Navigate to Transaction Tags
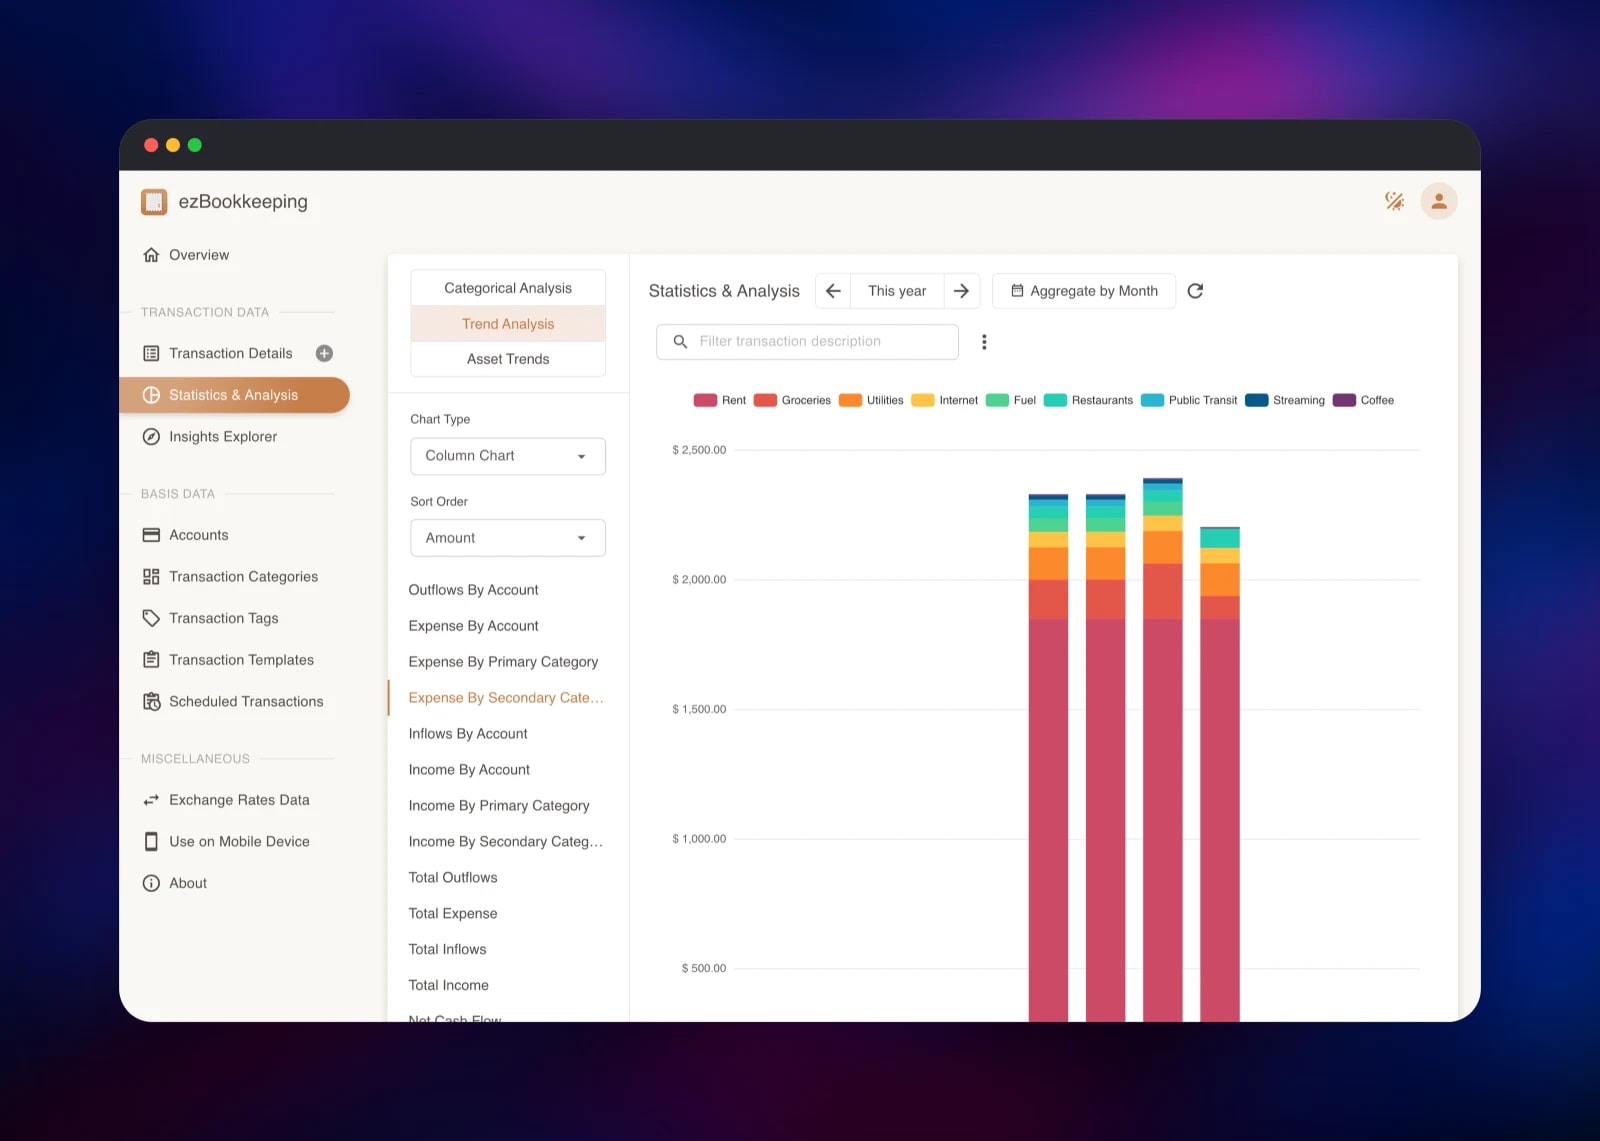 pos(235,619)
